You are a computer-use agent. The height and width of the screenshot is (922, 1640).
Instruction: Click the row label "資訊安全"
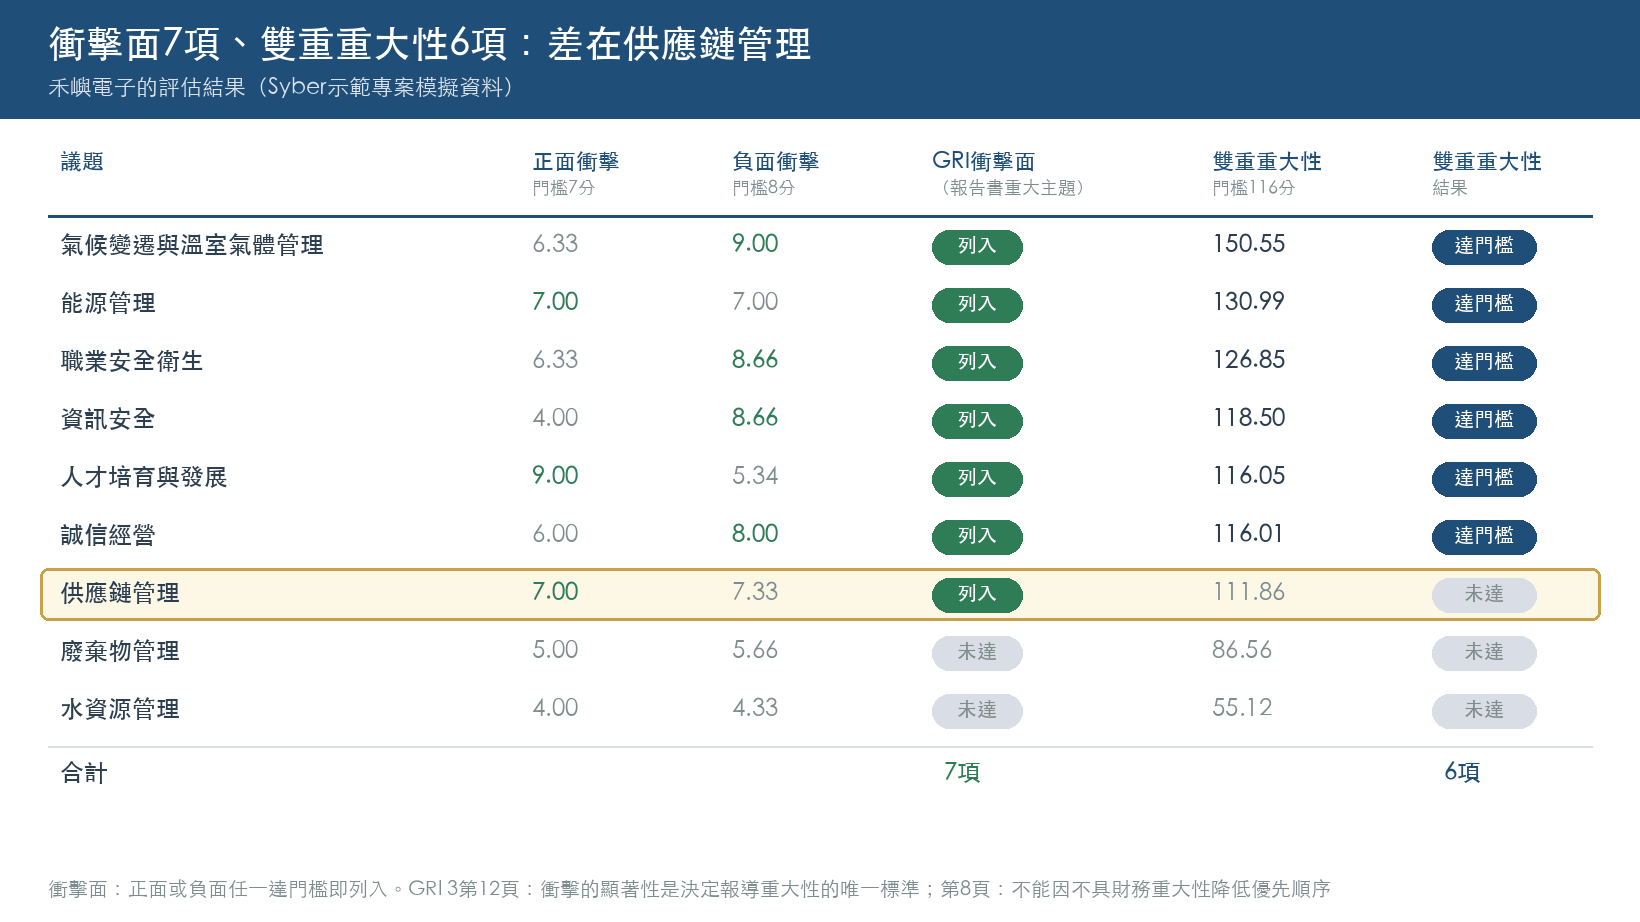(x=108, y=419)
